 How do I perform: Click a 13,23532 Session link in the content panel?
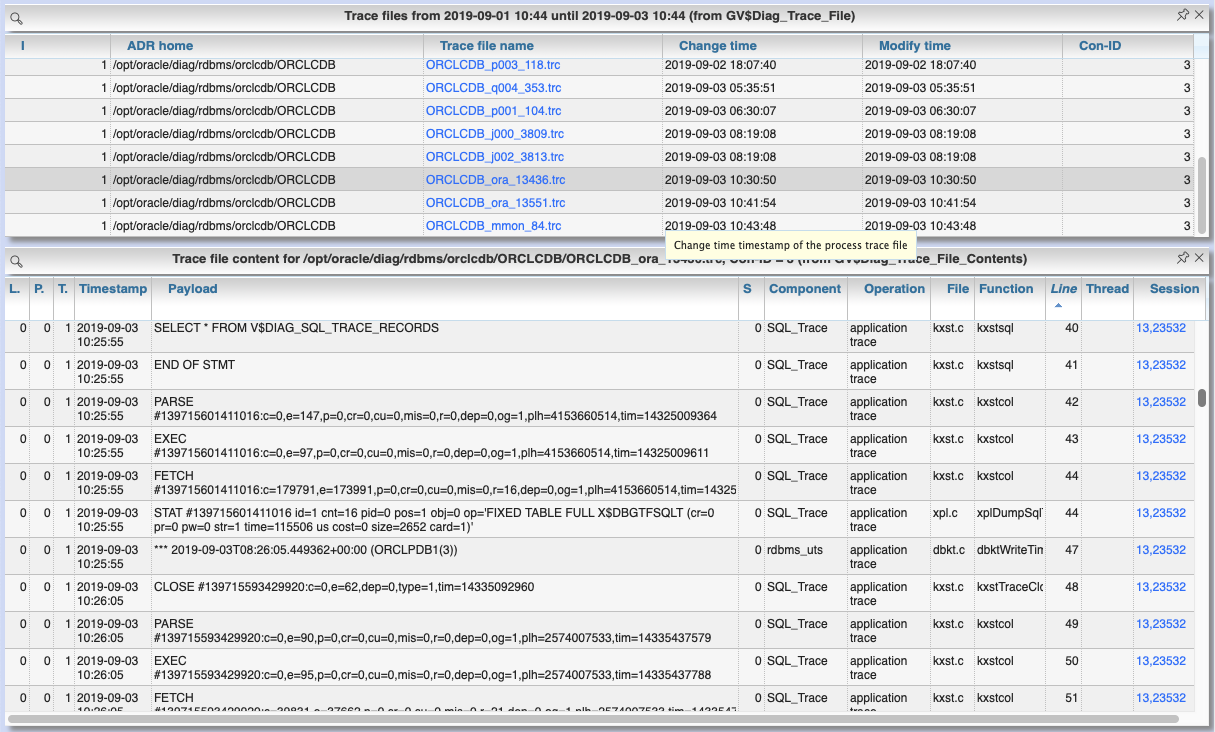tap(1161, 327)
